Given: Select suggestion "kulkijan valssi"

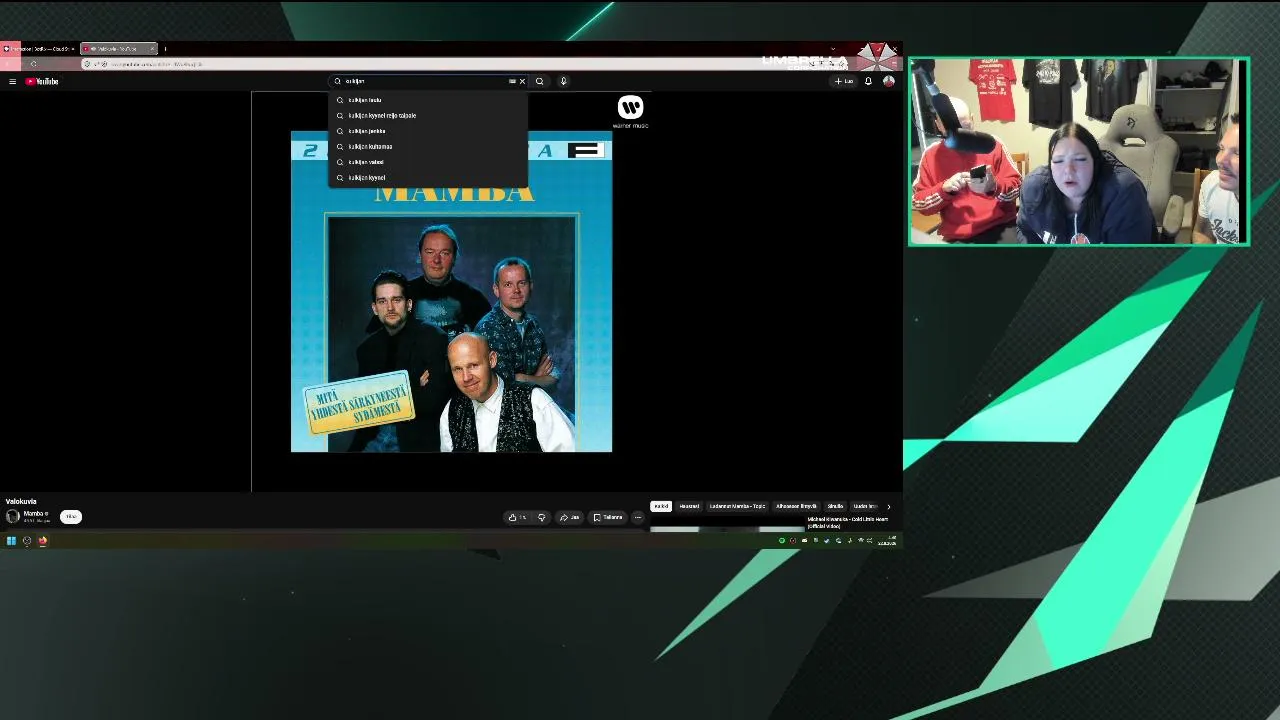Looking at the screenshot, I should click(428, 162).
